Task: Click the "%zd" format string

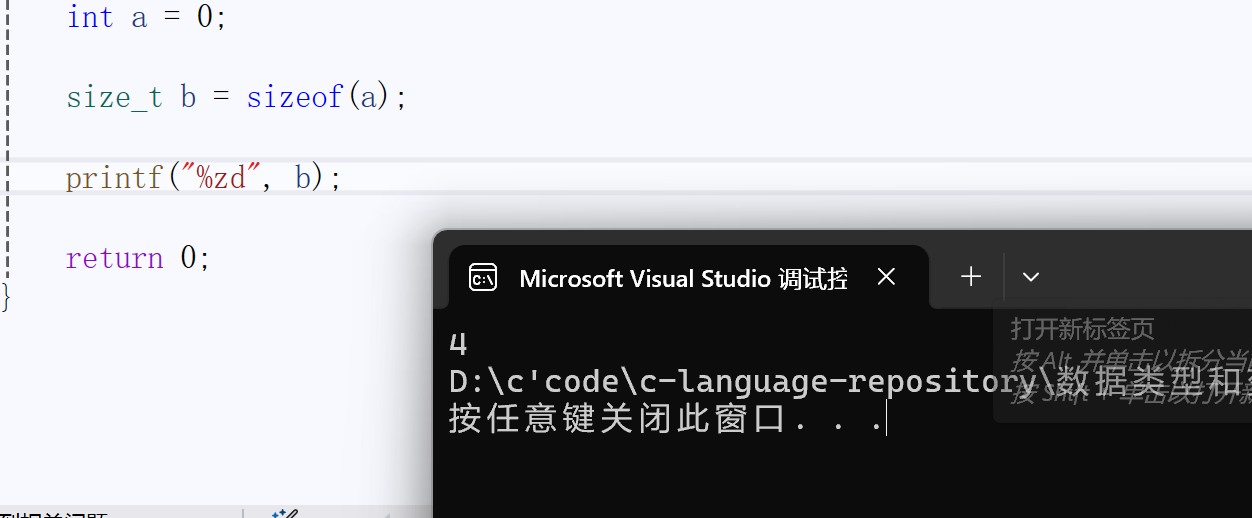Action: point(220,178)
